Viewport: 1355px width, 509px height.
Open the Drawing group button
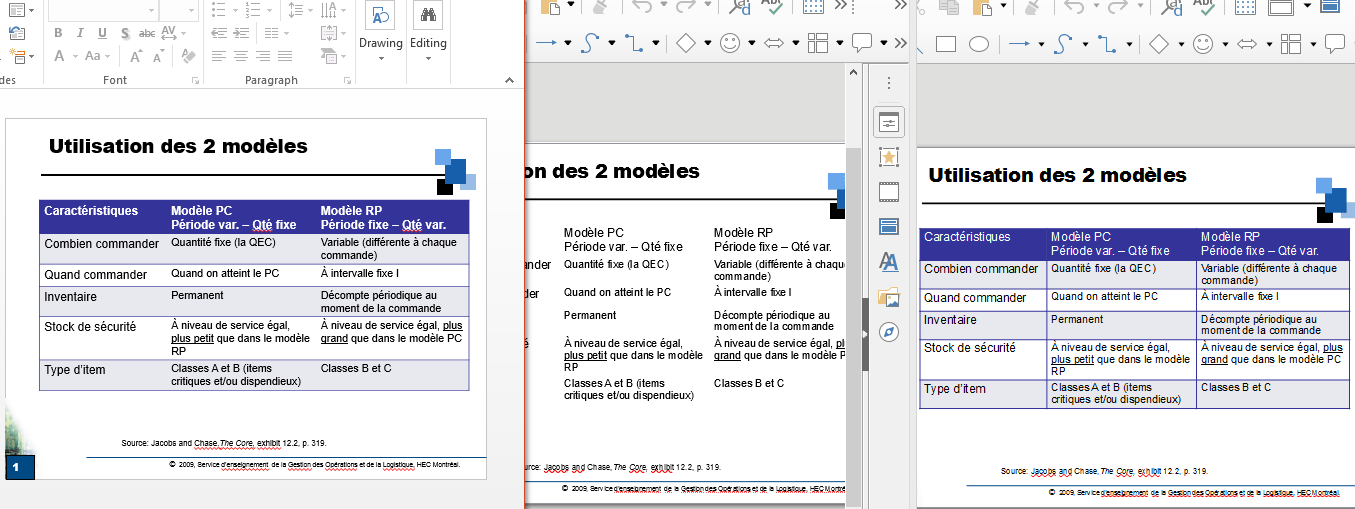[x=381, y=30]
